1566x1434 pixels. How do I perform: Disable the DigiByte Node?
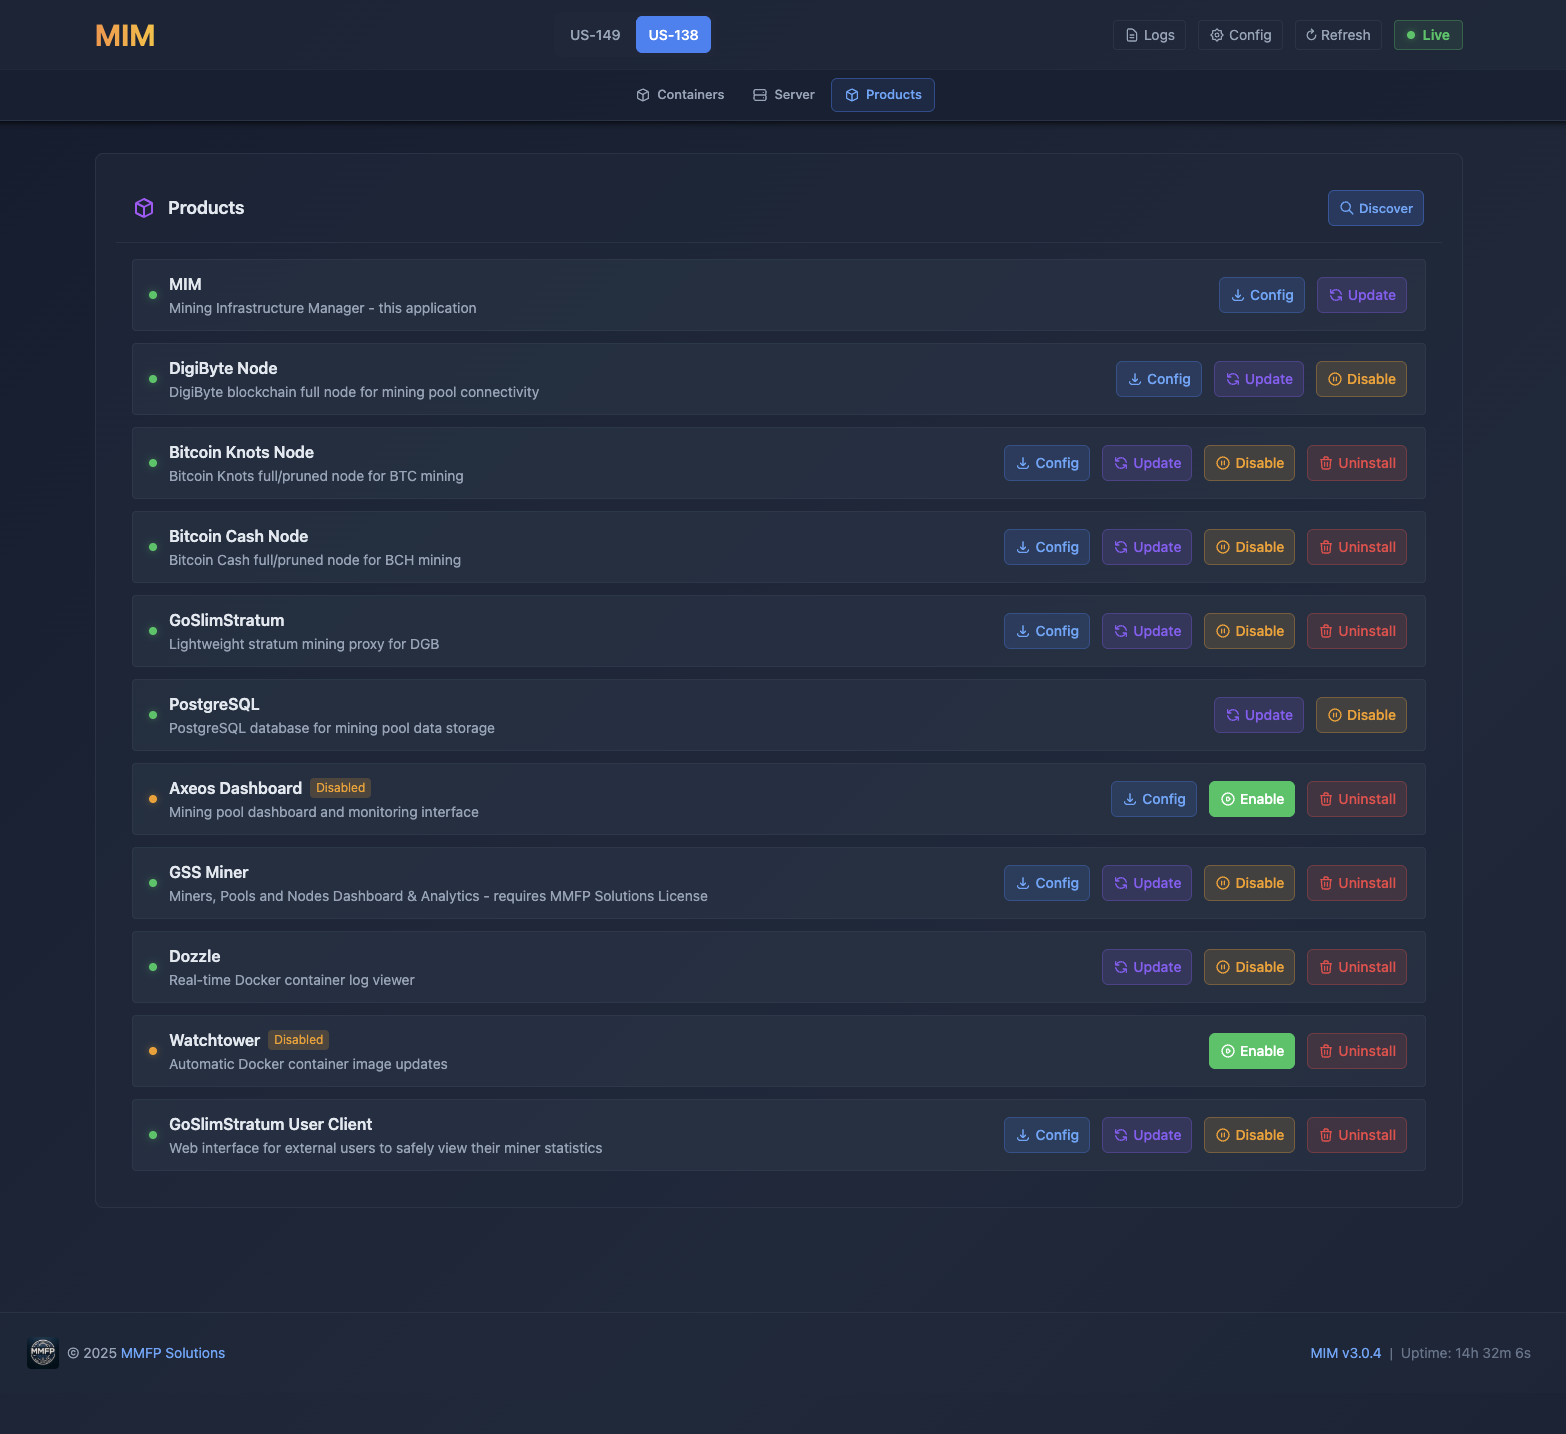pos(1361,379)
